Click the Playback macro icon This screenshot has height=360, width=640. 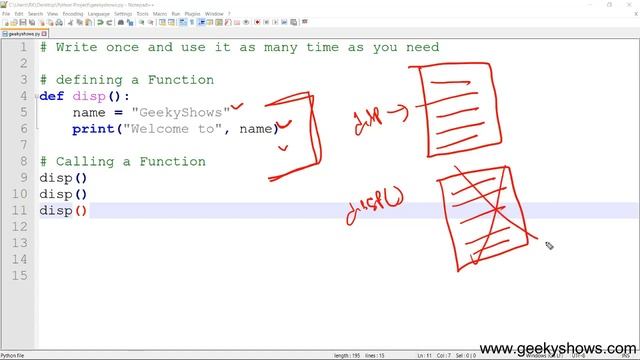tap(275, 22)
